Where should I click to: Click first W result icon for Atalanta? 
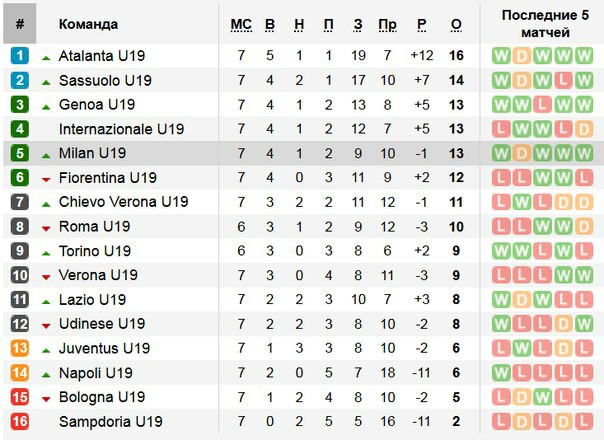tap(501, 56)
